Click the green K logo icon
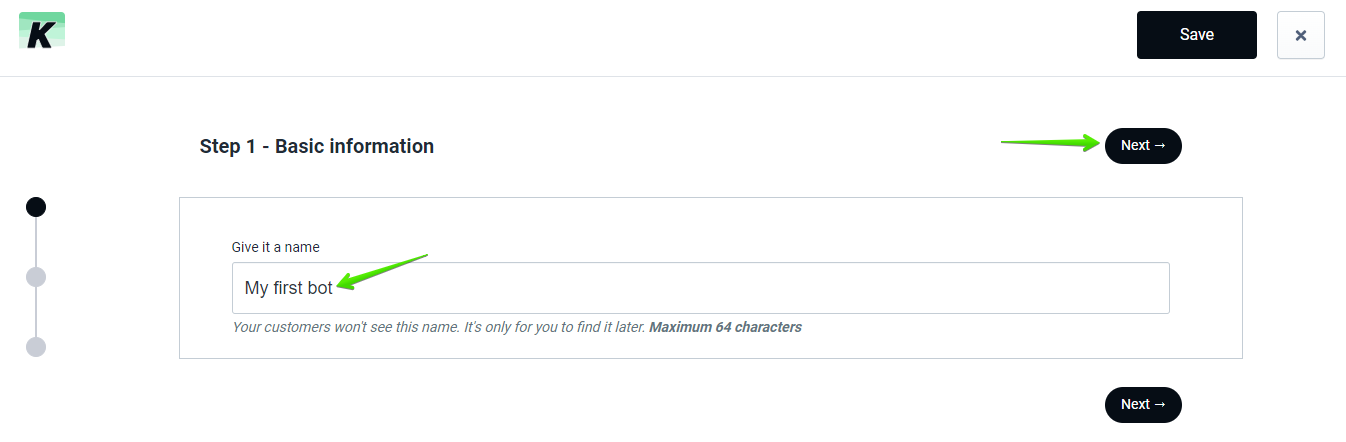 click(x=42, y=30)
